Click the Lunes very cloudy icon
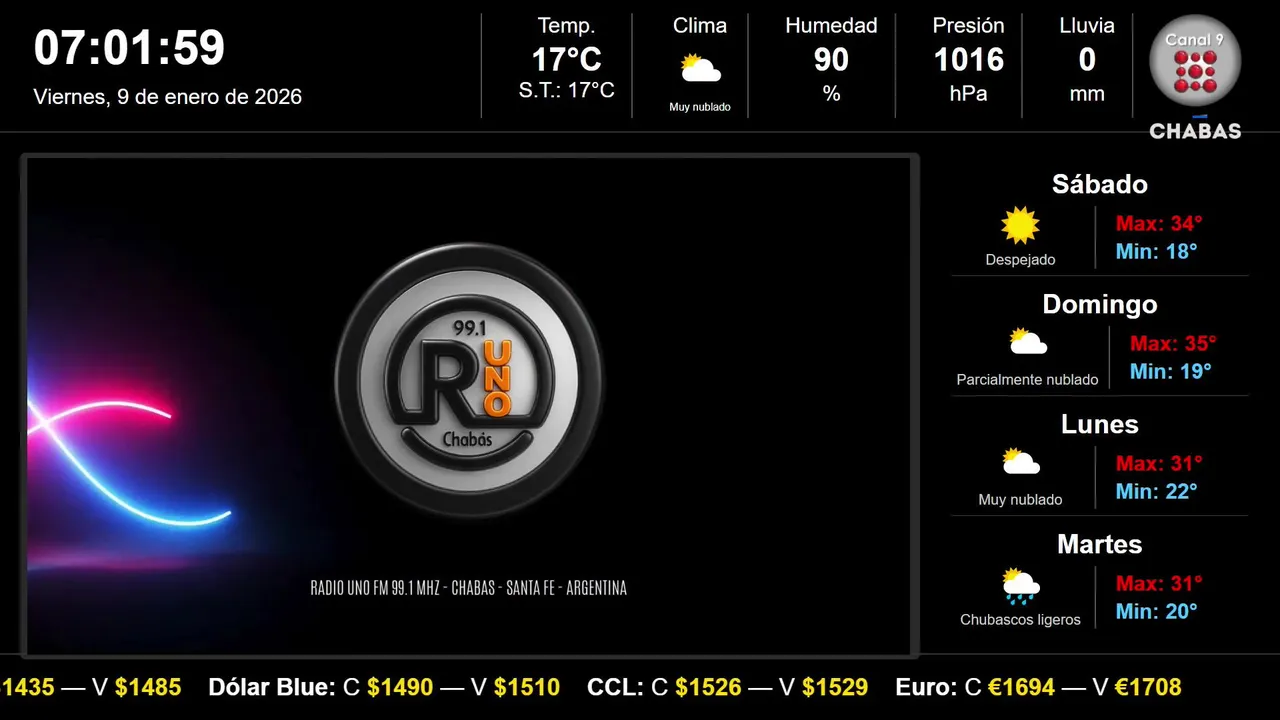This screenshot has height=720, width=1280. [x=1020, y=462]
